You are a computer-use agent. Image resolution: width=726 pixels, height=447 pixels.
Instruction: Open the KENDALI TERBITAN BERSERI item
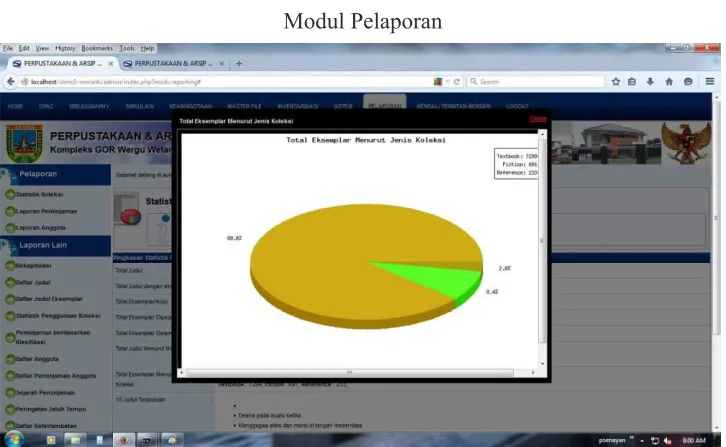coord(453,106)
